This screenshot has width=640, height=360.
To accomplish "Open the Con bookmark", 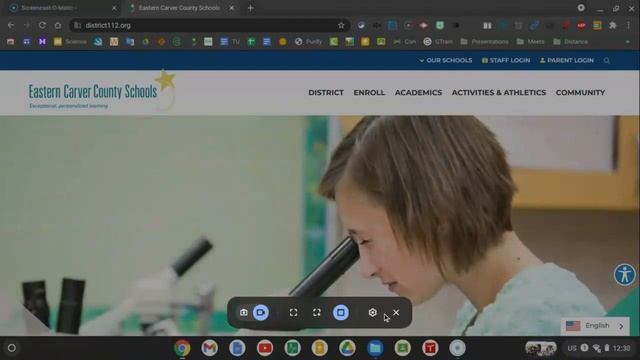I will (404, 42).
